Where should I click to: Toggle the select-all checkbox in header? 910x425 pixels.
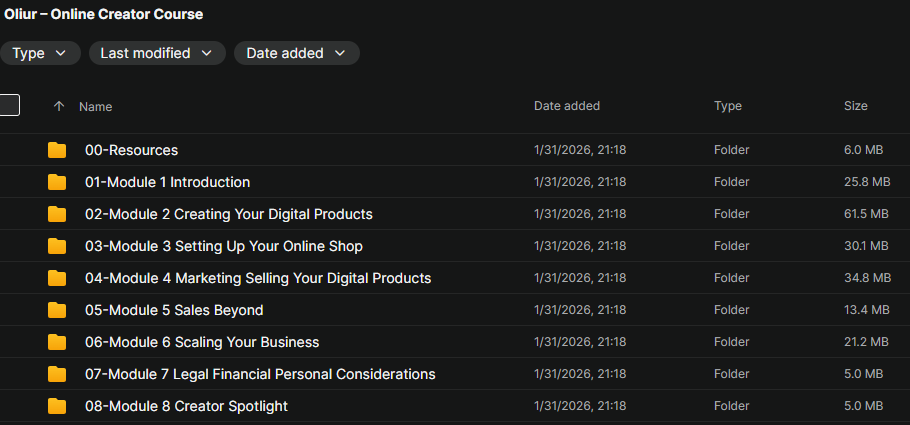(9, 105)
